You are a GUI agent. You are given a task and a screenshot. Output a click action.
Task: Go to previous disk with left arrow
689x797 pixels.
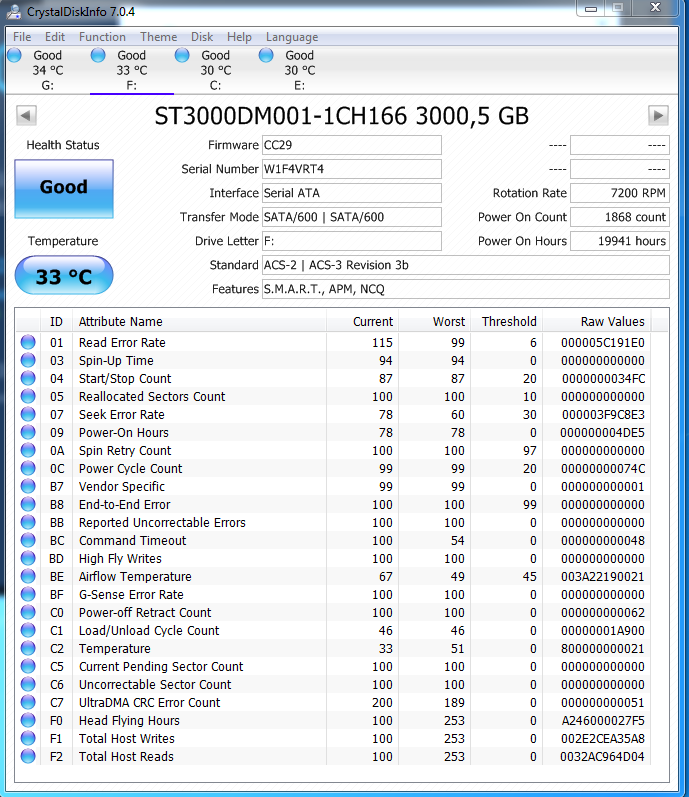coord(27,116)
